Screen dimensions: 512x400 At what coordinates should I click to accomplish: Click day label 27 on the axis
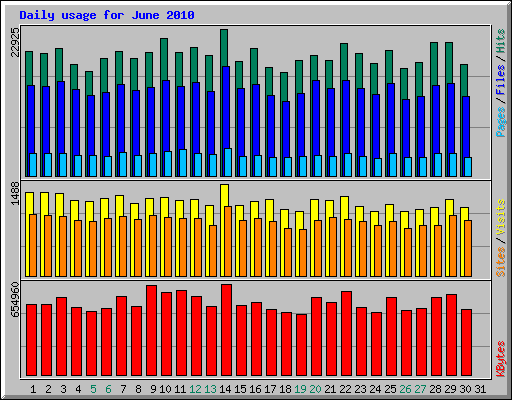[x=420, y=389]
